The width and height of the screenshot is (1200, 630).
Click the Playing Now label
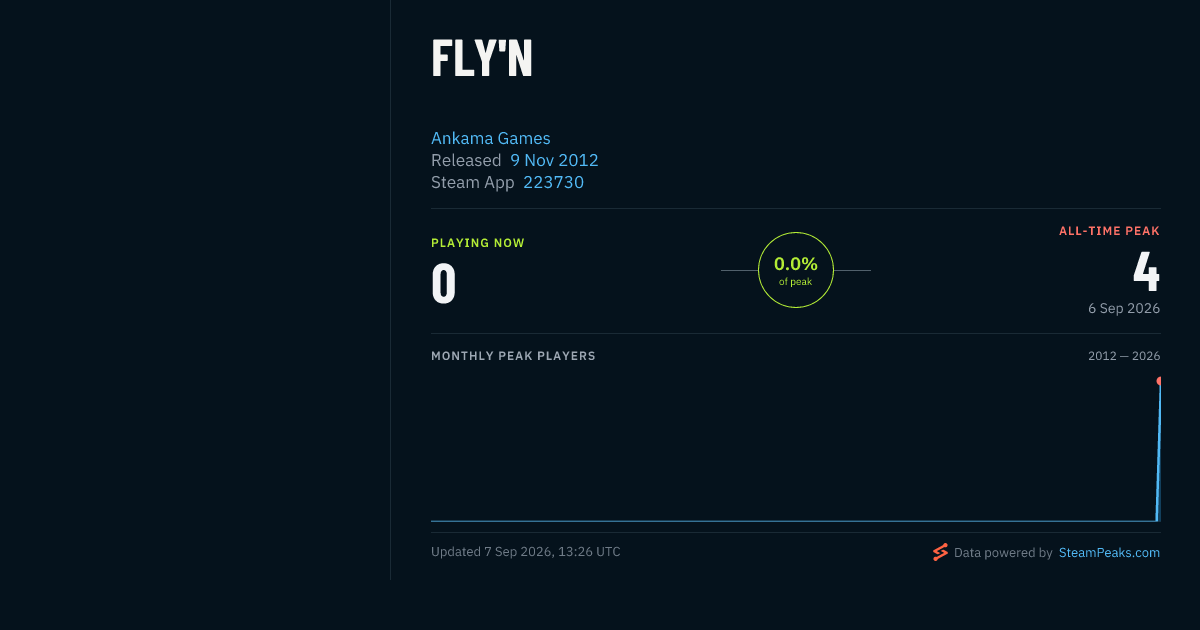478,243
